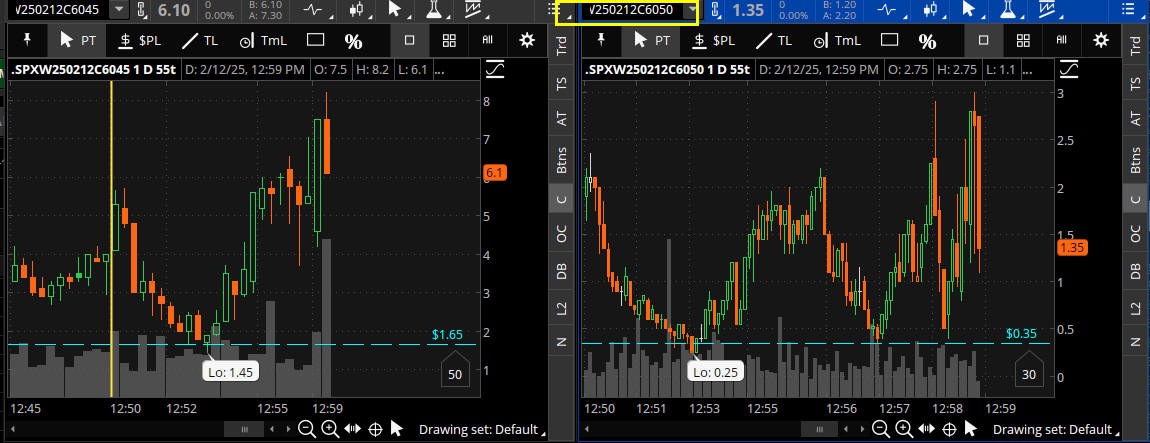
Task: Open gear settings in right chart toolbar
Action: coord(1100,40)
